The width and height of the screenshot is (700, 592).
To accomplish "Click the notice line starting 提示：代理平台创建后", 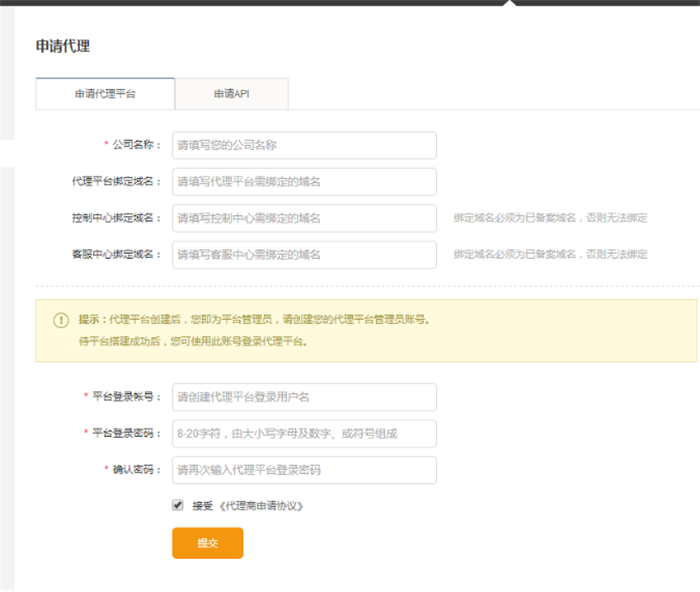I will pos(254,320).
